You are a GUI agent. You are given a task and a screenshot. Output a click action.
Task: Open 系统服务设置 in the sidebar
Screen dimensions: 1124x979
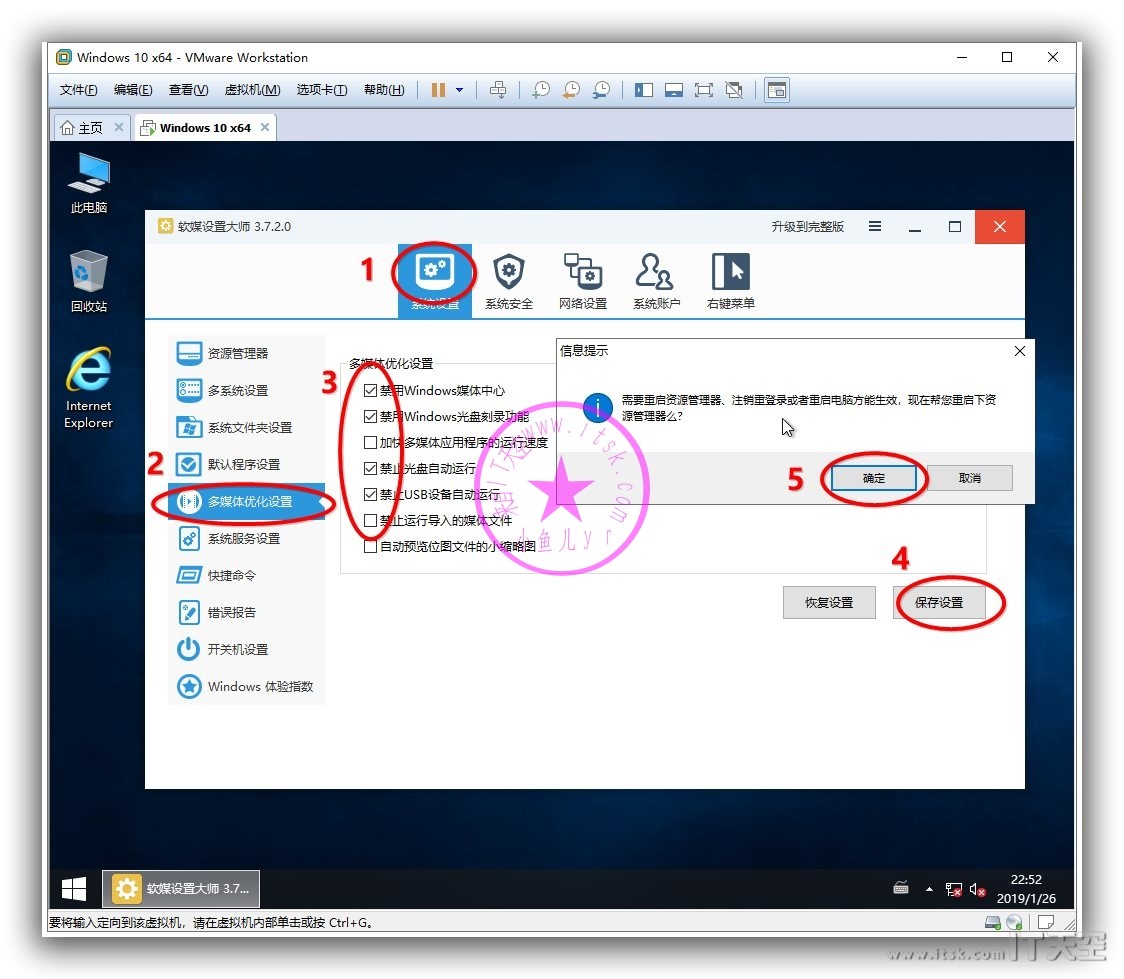click(246, 539)
